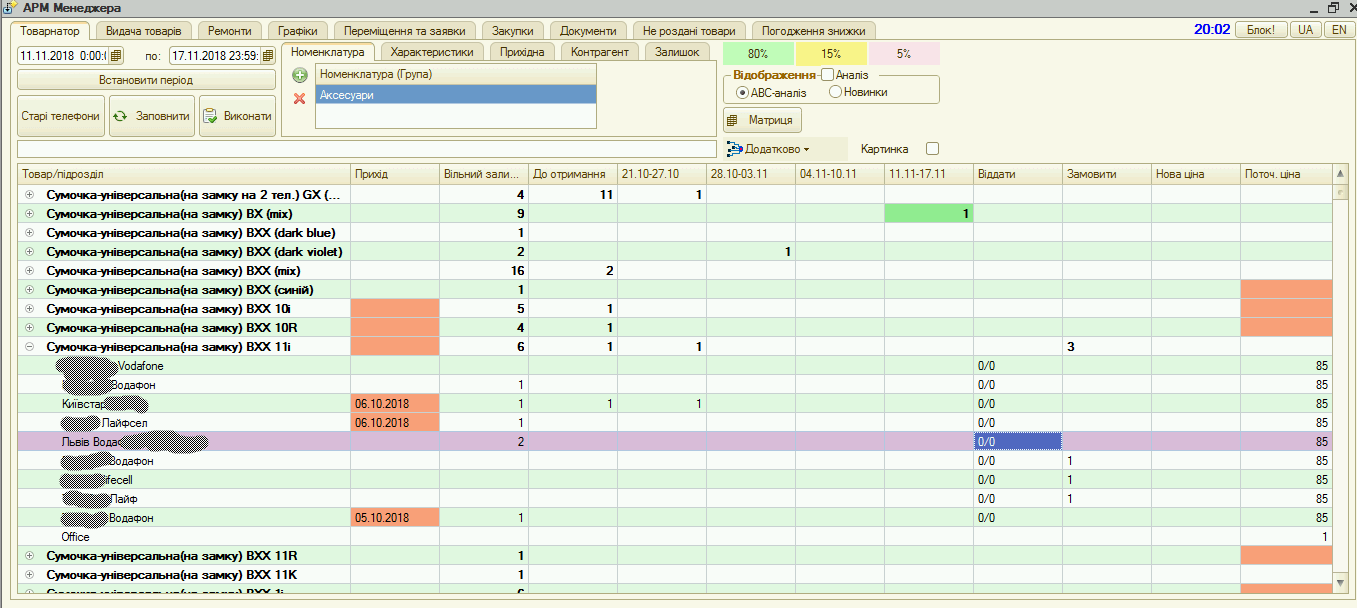This screenshot has width=1357, height=608.
Task: Open calendar picker for the start date
Action: pyautogui.click(x=116, y=55)
